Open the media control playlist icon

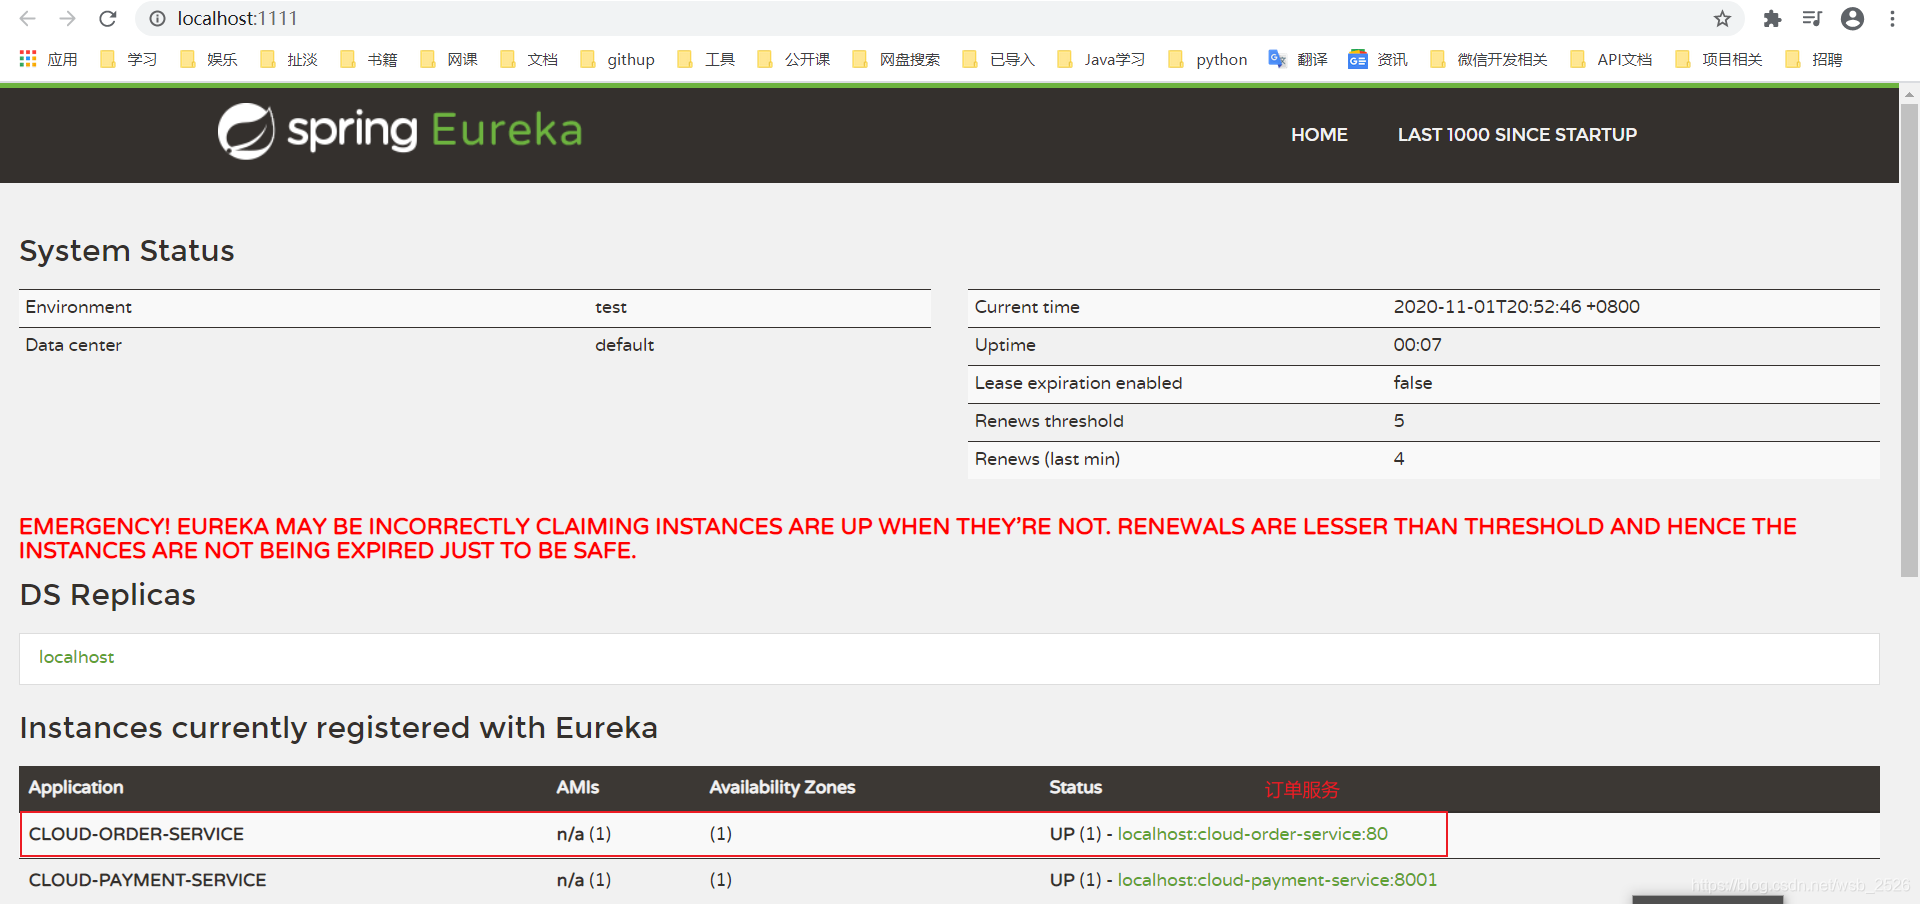pos(1812,19)
